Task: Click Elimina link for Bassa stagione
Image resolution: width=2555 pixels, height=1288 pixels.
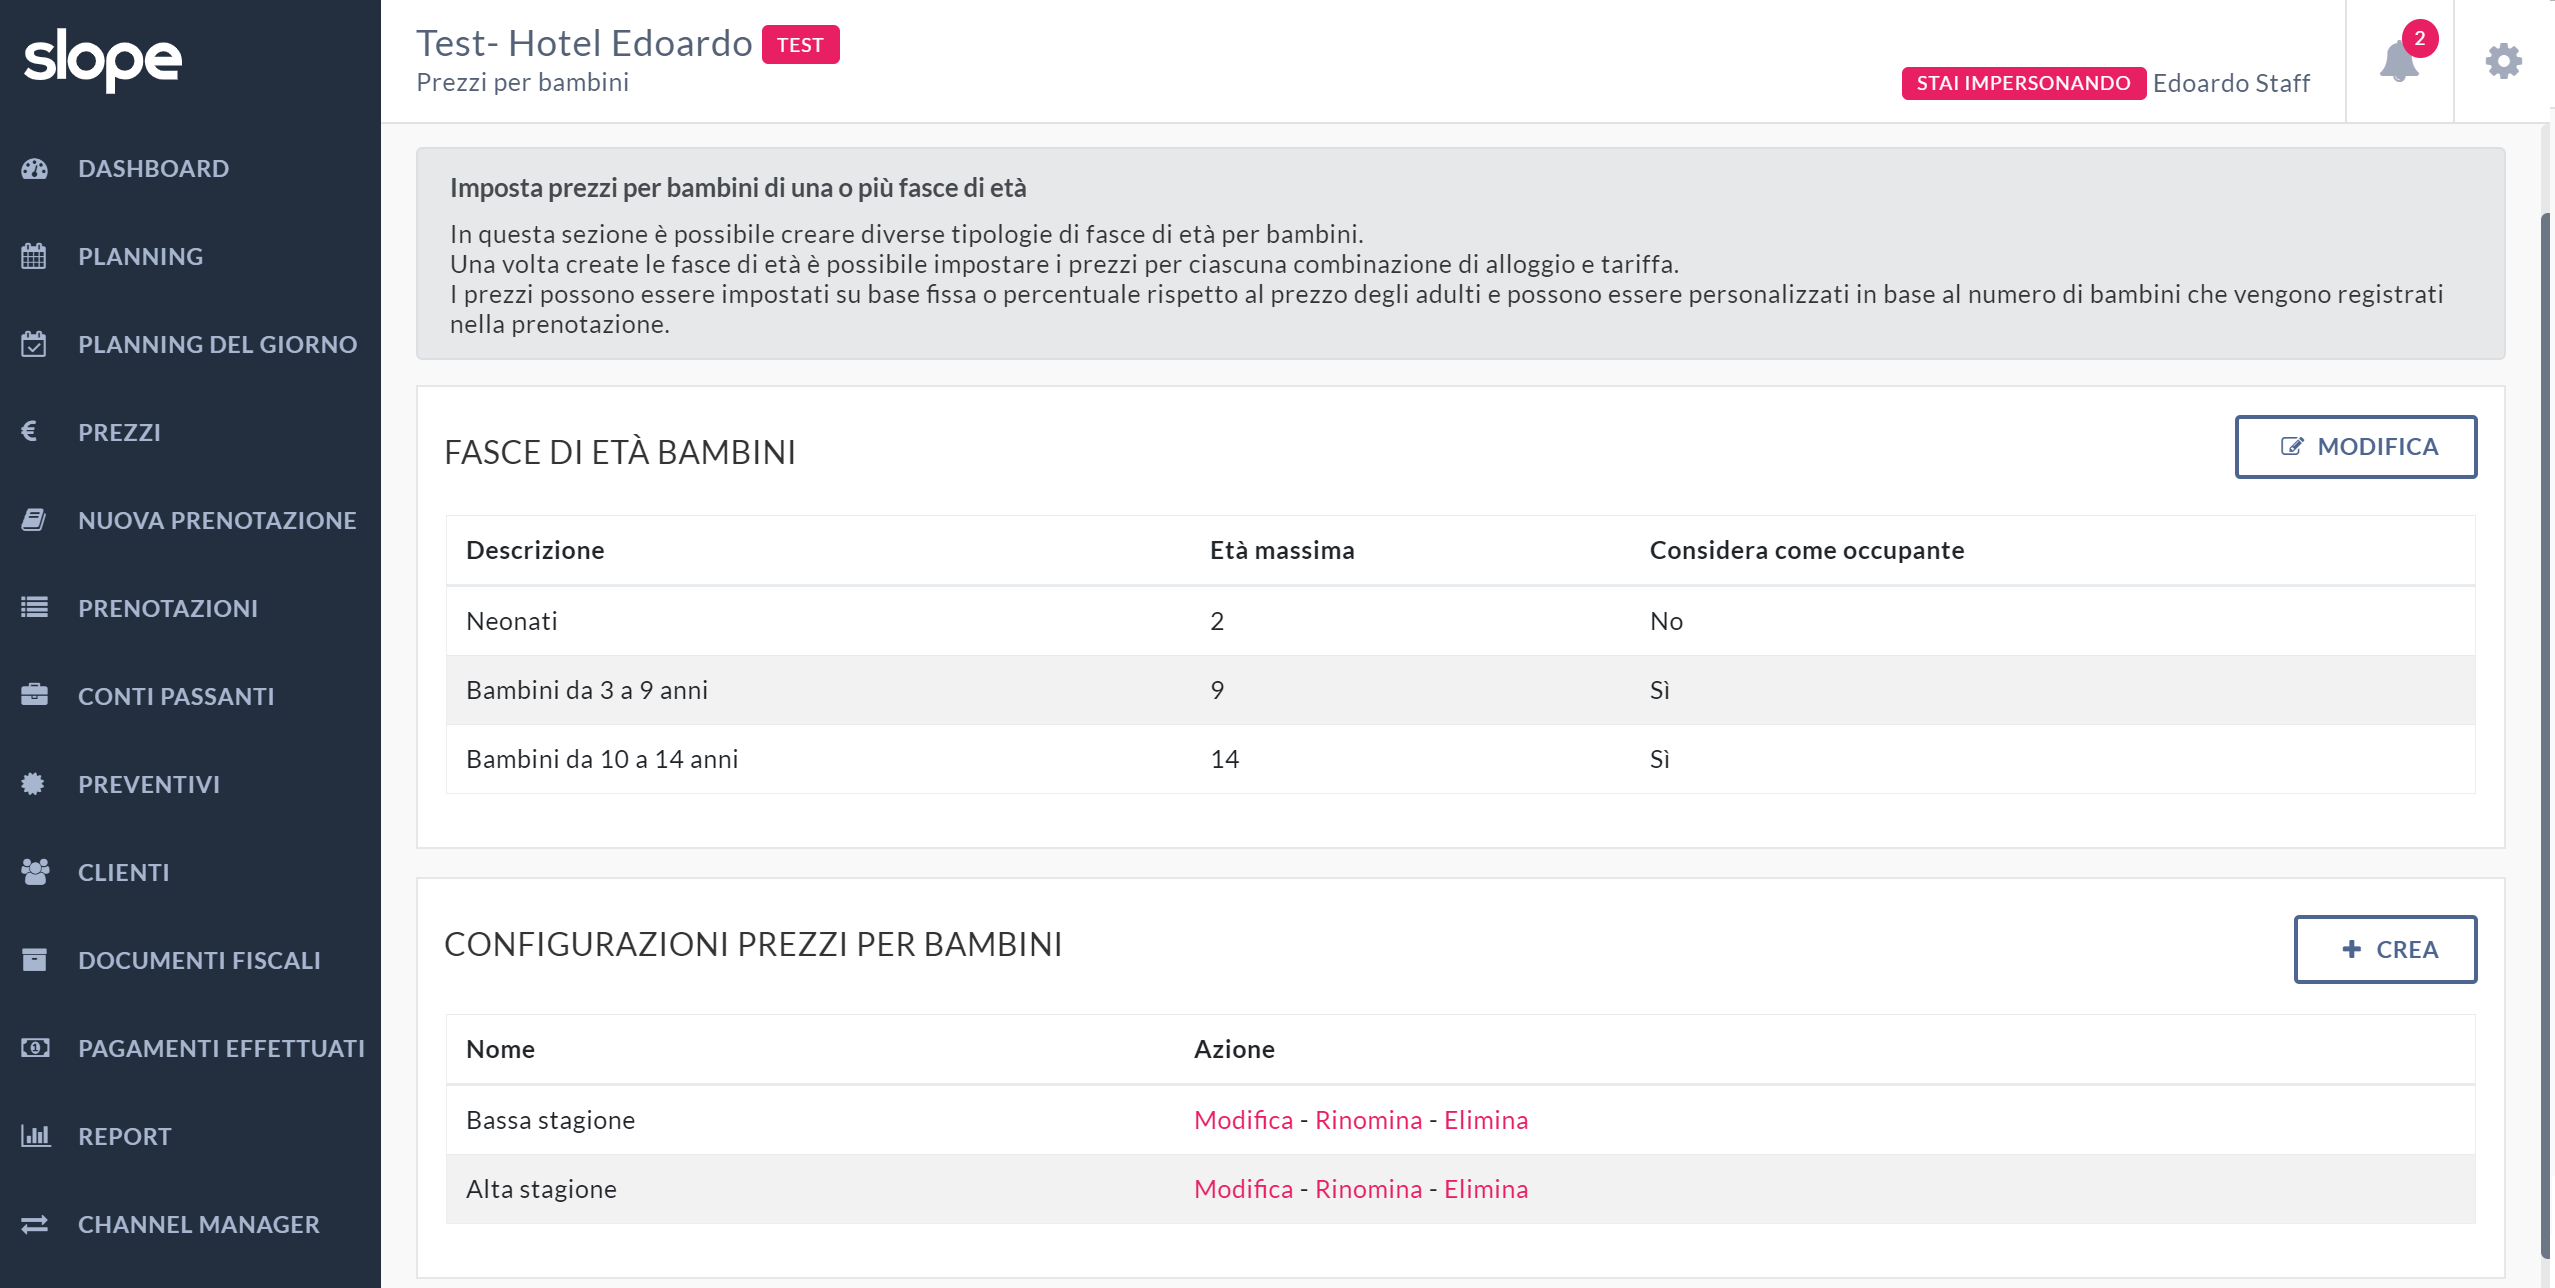Action: 1485,1120
